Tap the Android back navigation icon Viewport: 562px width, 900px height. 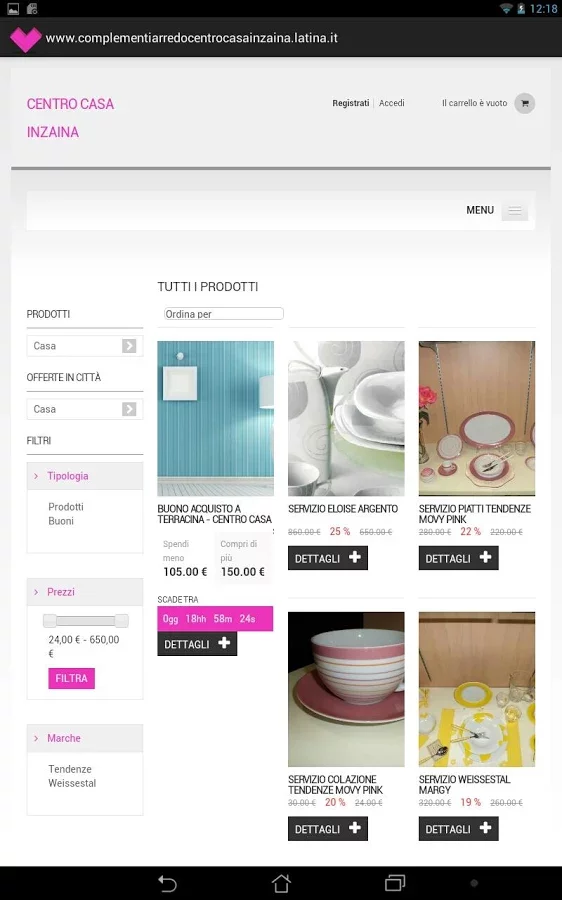(167, 883)
